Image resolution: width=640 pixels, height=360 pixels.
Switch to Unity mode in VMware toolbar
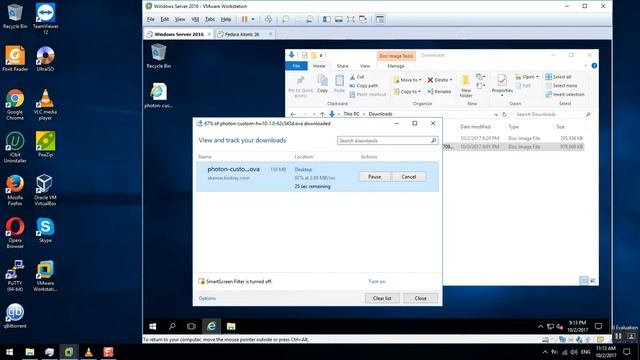pos(363,19)
